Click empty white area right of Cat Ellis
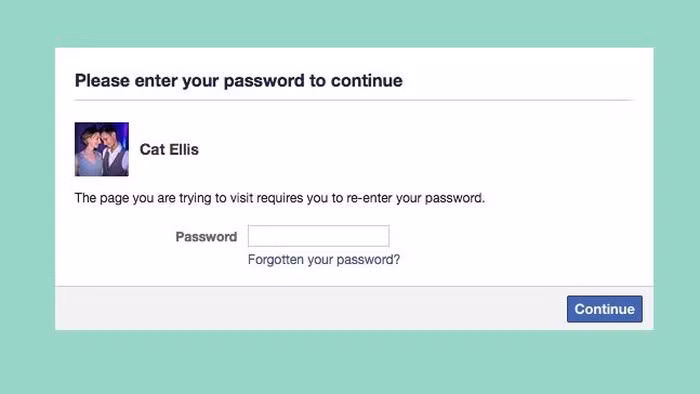The height and width of the screenshot is (394, 700). coord(402,149)
